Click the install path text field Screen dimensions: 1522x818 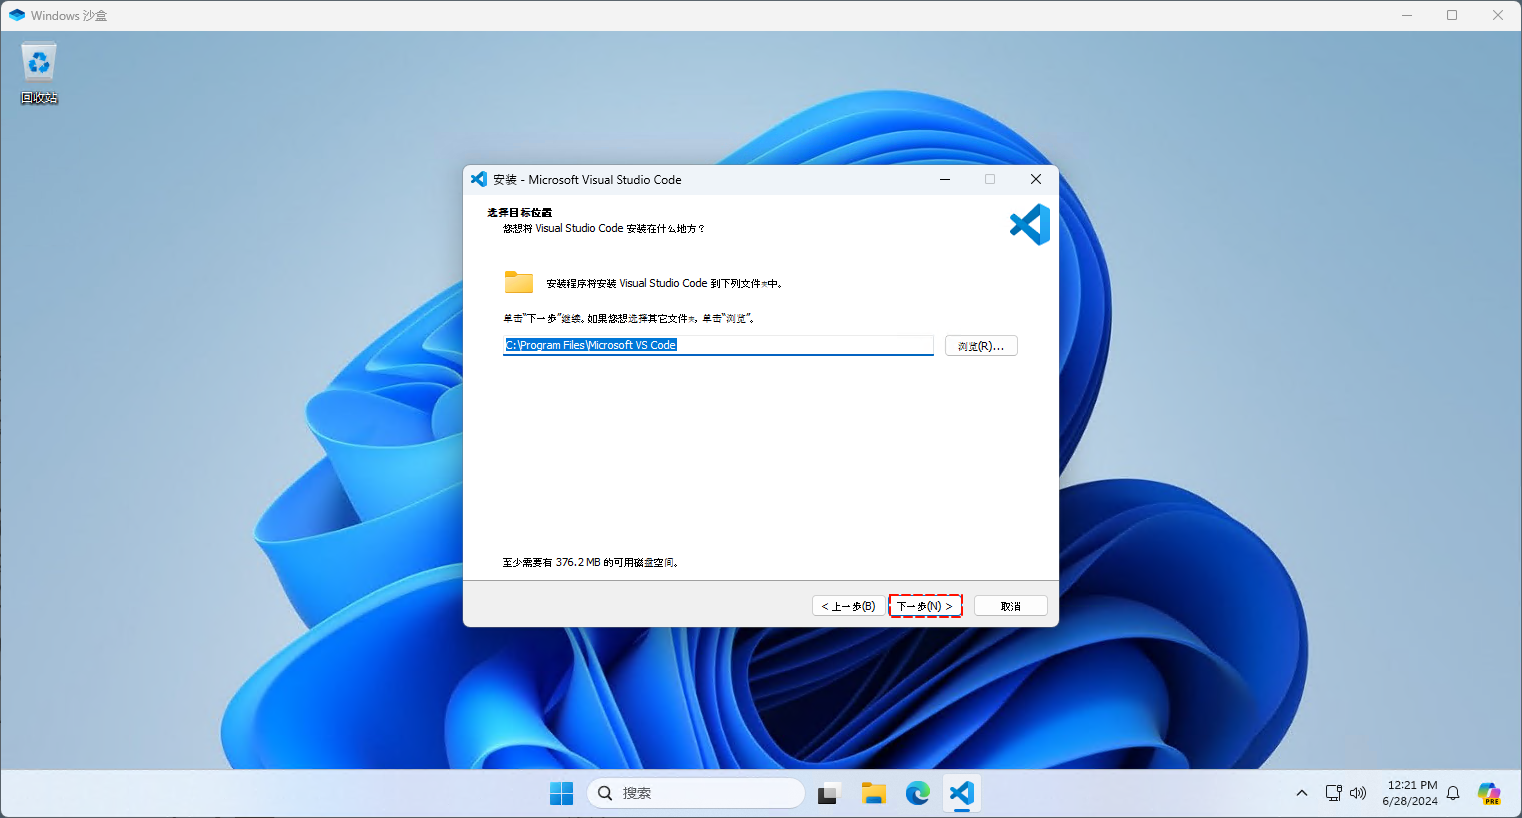(717, 345)
